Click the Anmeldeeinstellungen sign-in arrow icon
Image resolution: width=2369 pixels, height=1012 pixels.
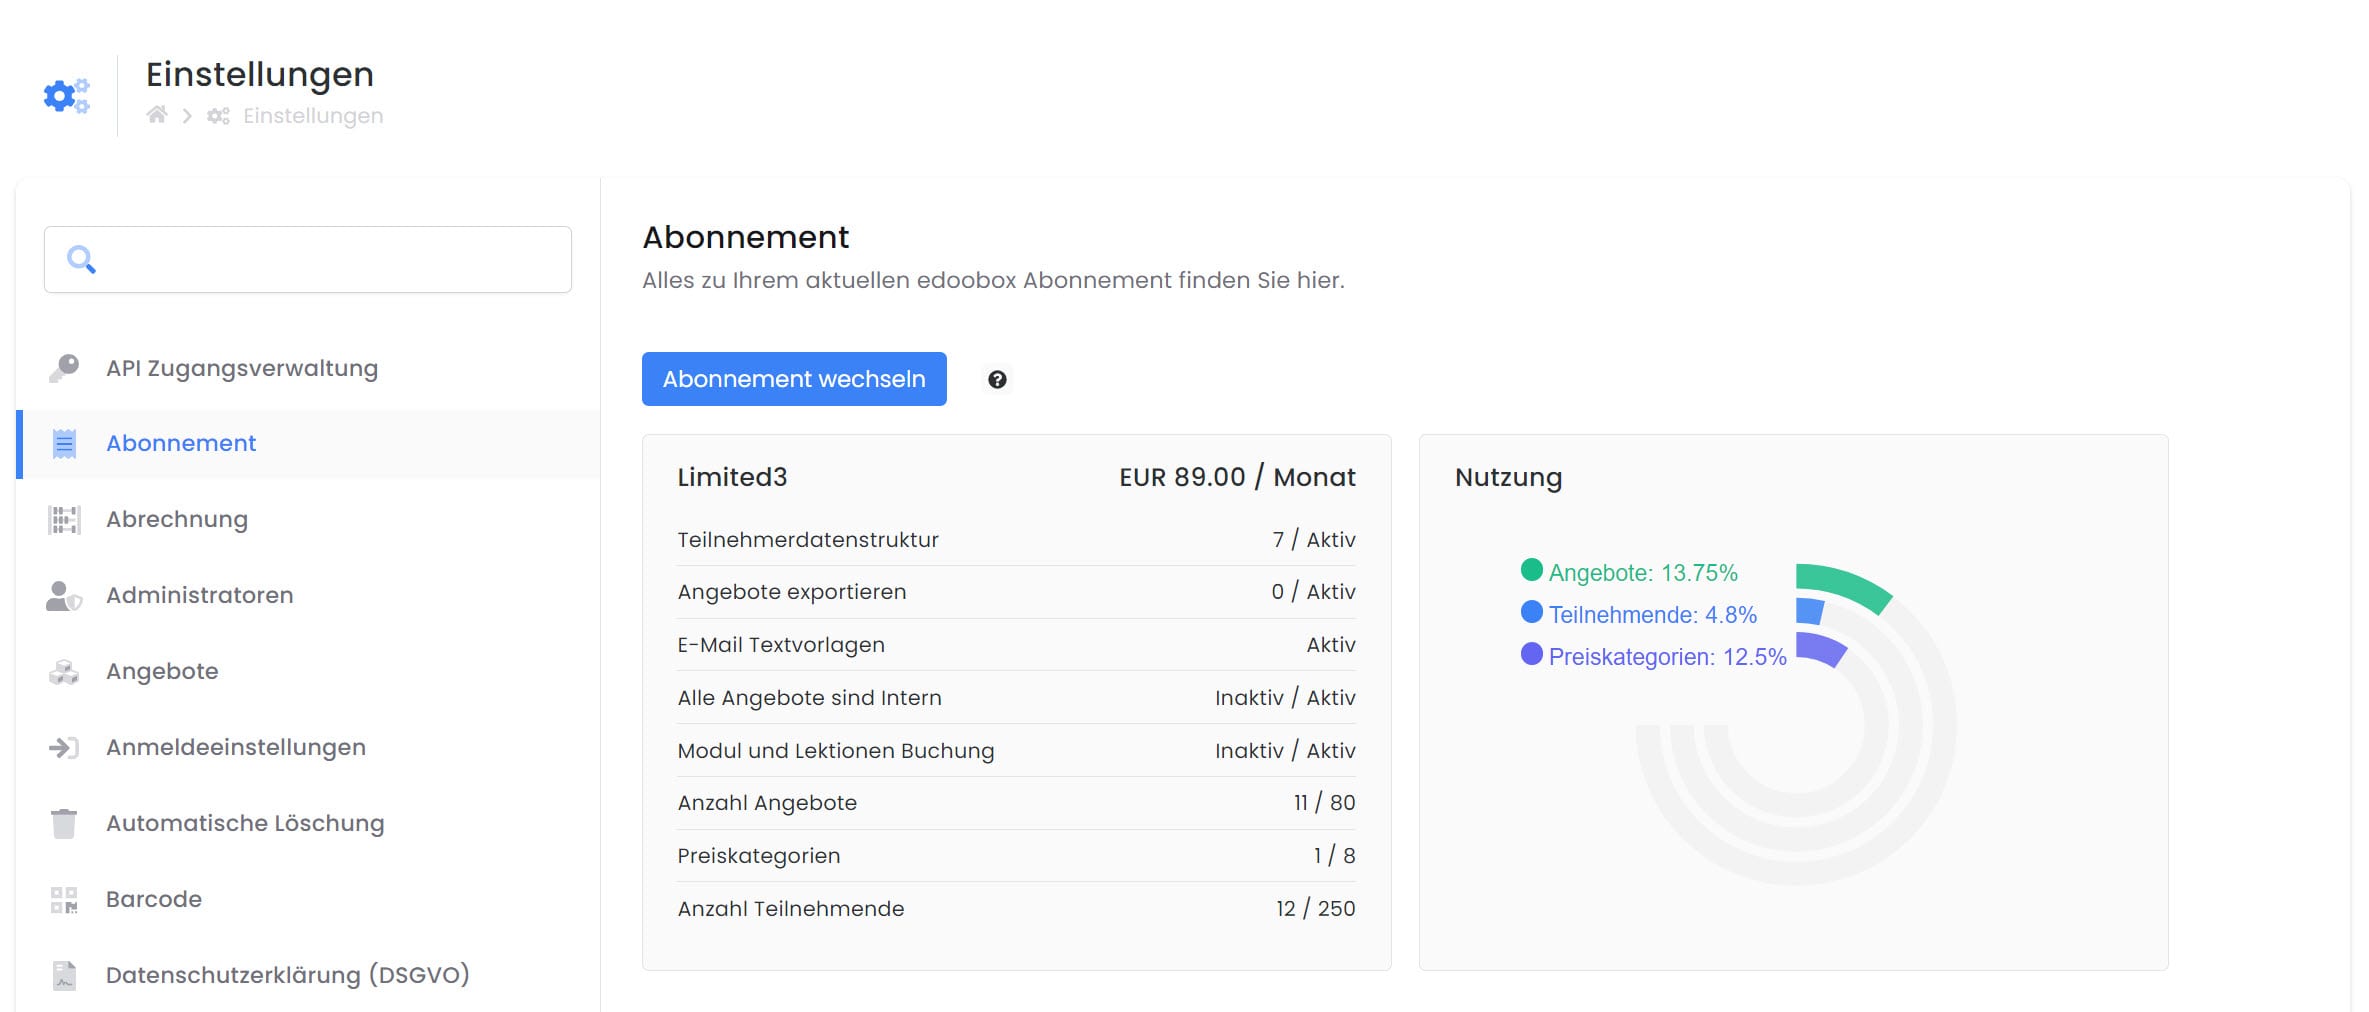point(64,747)
